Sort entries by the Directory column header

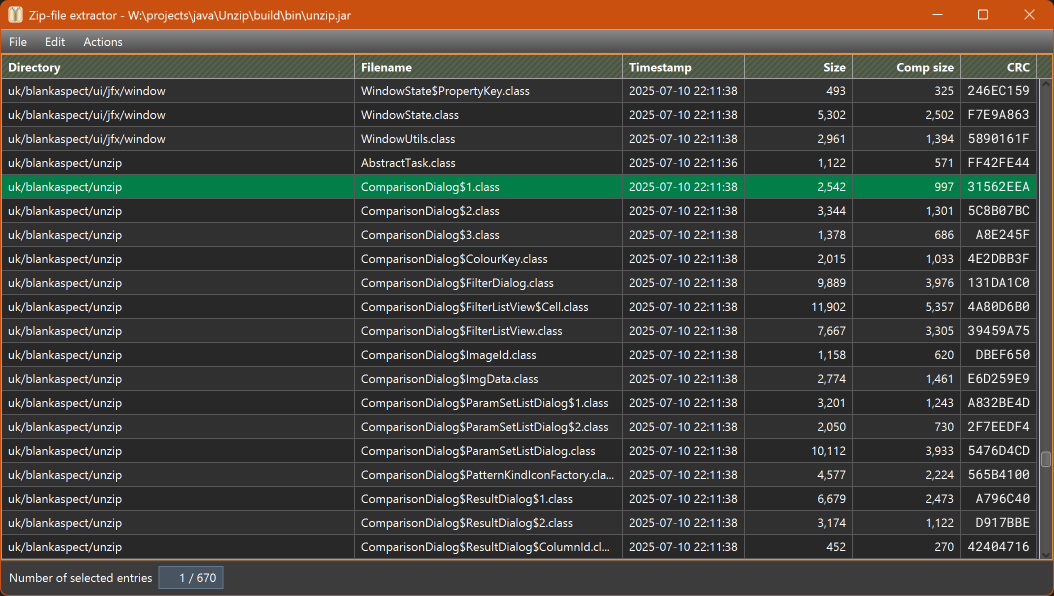point(177,67)
